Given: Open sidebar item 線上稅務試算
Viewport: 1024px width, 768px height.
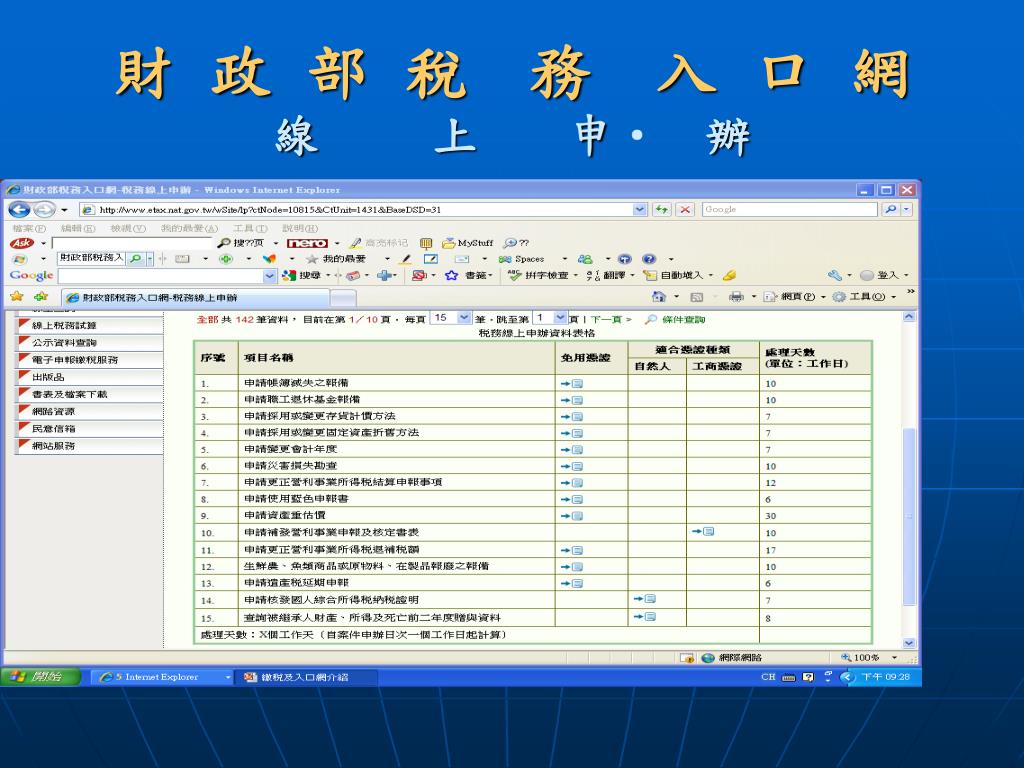Looking at the screenshot, I should pos(89,325).
